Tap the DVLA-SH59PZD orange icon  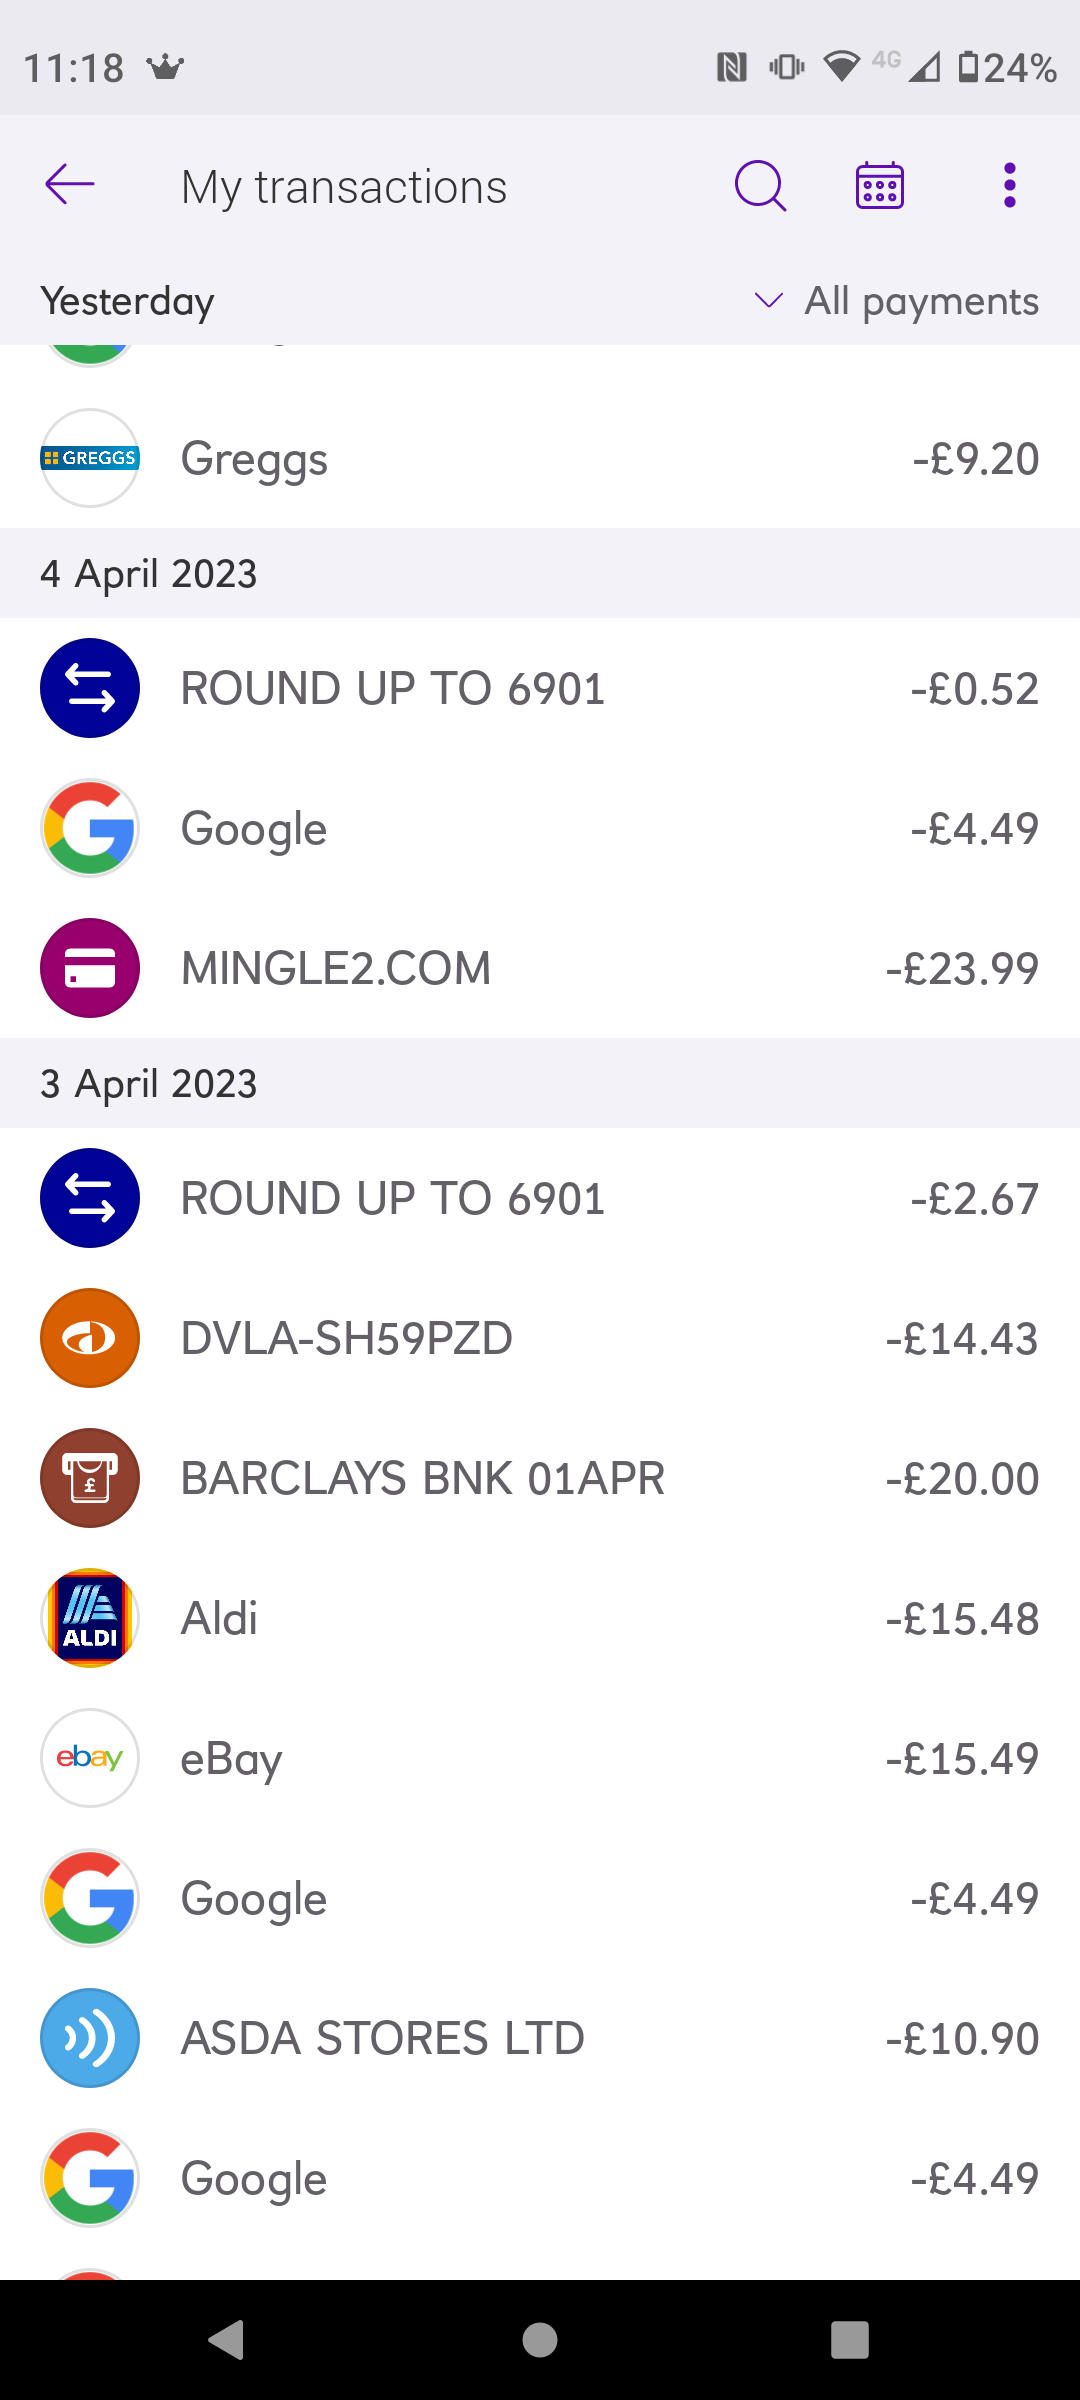coord(90,1338)
